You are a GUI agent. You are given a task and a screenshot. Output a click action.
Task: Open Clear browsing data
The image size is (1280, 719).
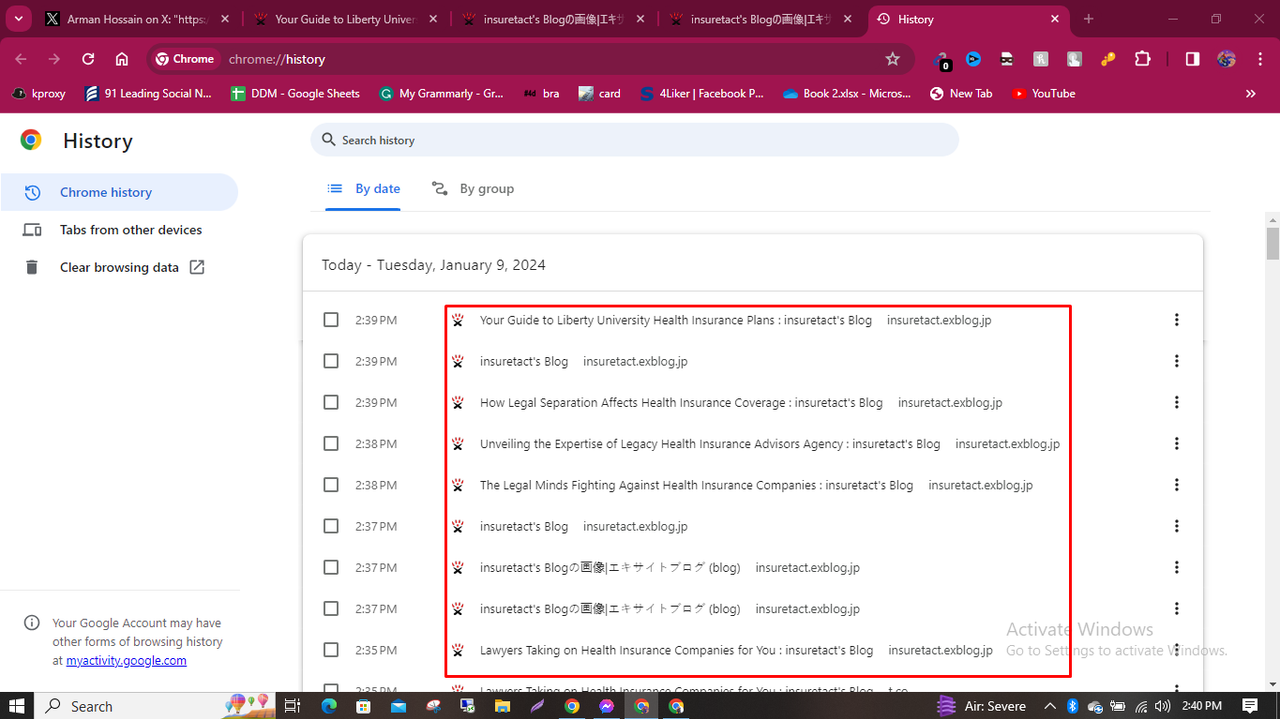pos(119,267)
